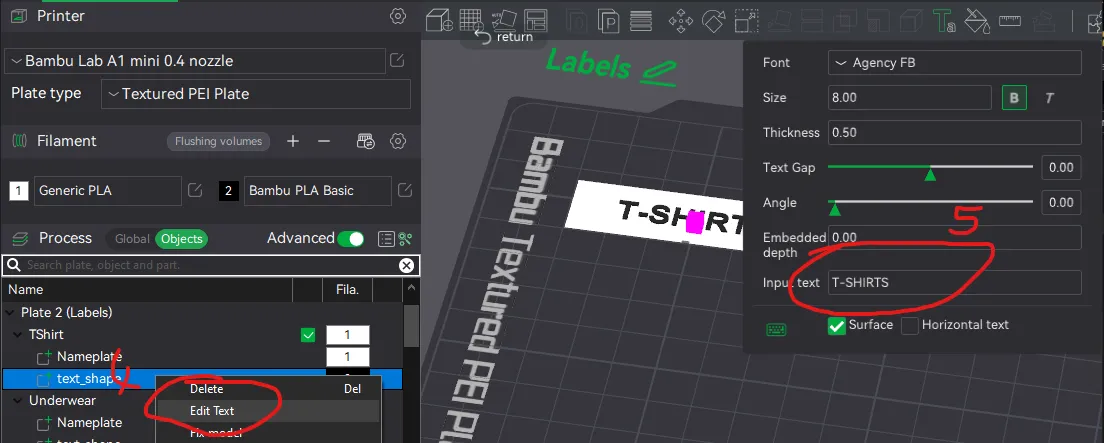Click the Add plate grid icon
1104x443 pixels.
click(470, 20)
